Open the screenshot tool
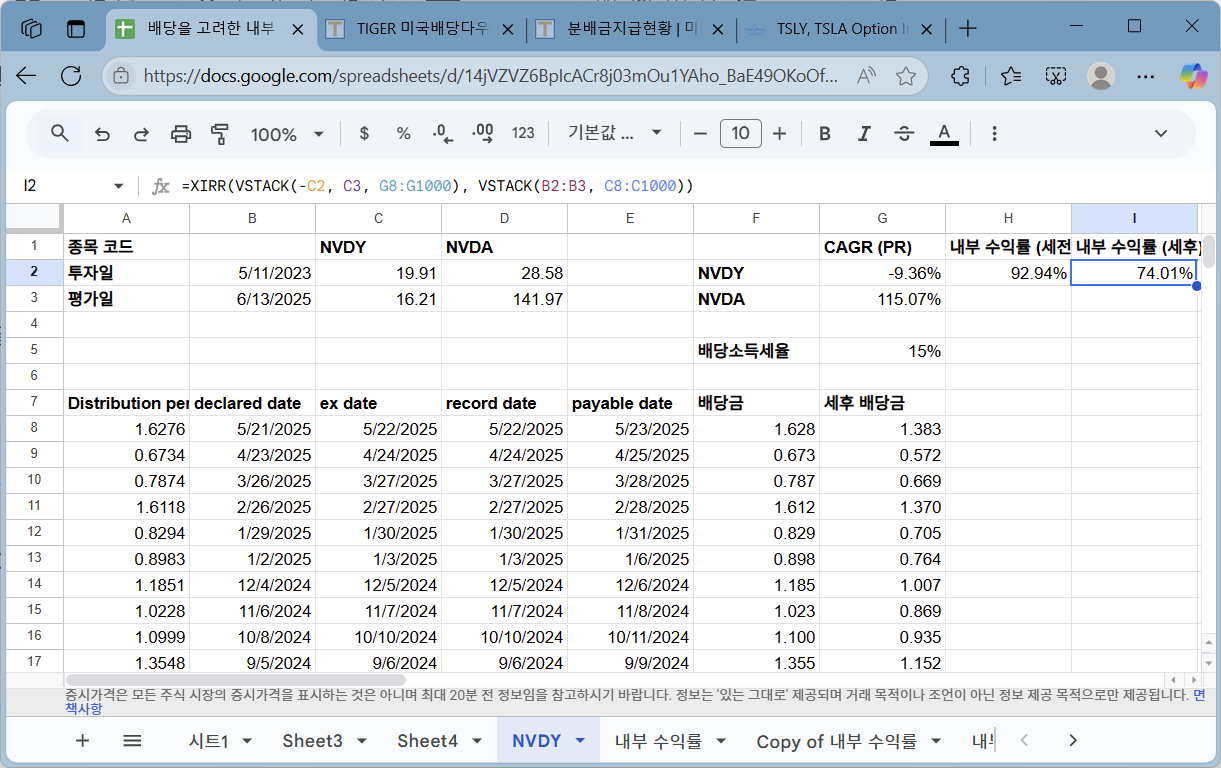The height and width of the screenshot is (768, 1221). pyautogui.click(x=1056, y=76)
